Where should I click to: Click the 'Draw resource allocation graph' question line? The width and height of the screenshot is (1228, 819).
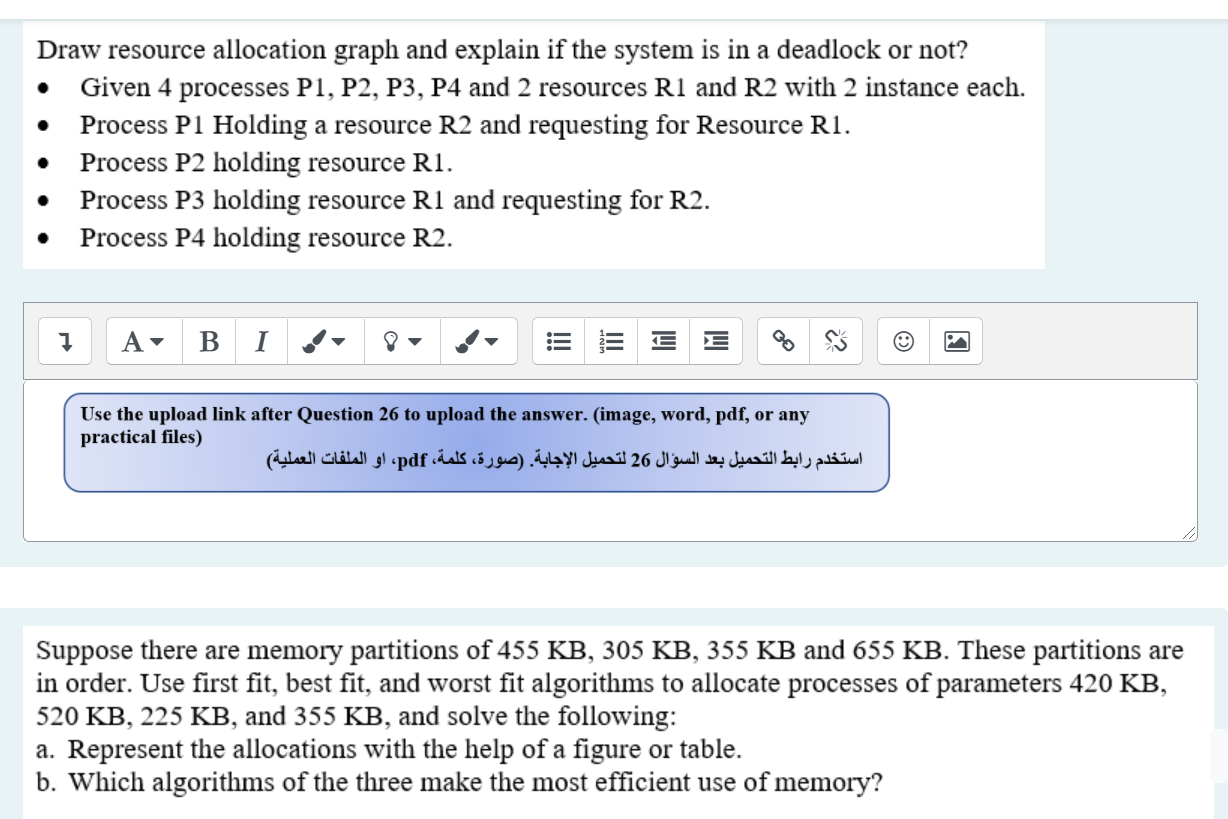click(502, 49)
